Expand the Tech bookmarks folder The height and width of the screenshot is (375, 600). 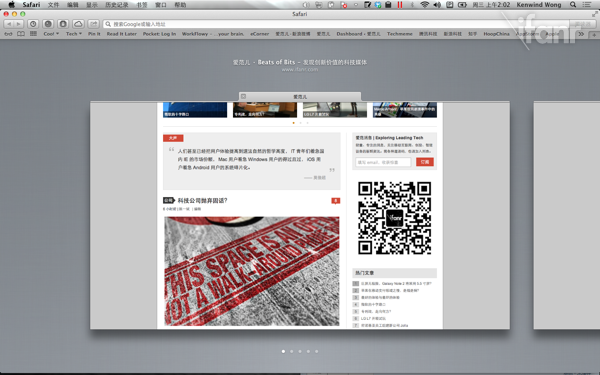coord(74,34)
